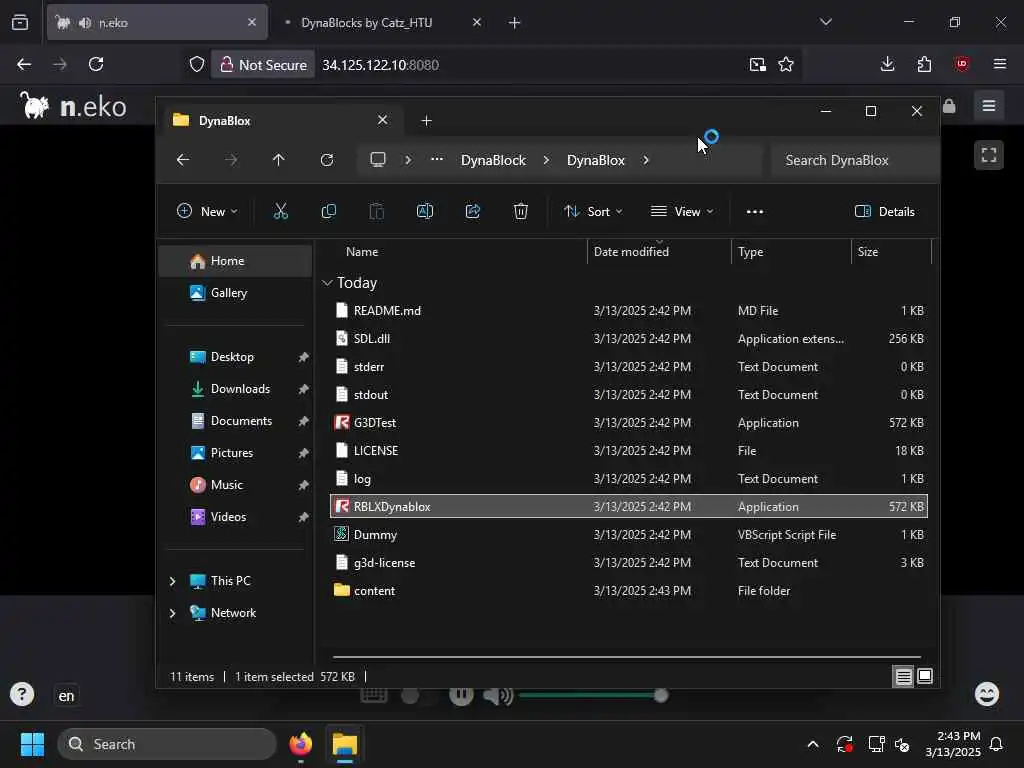This screenshot has width=1024, height=768.
Task: Toggle n.eko fullscreen mode
Action: pyautogui.click(x=988, y=155)
